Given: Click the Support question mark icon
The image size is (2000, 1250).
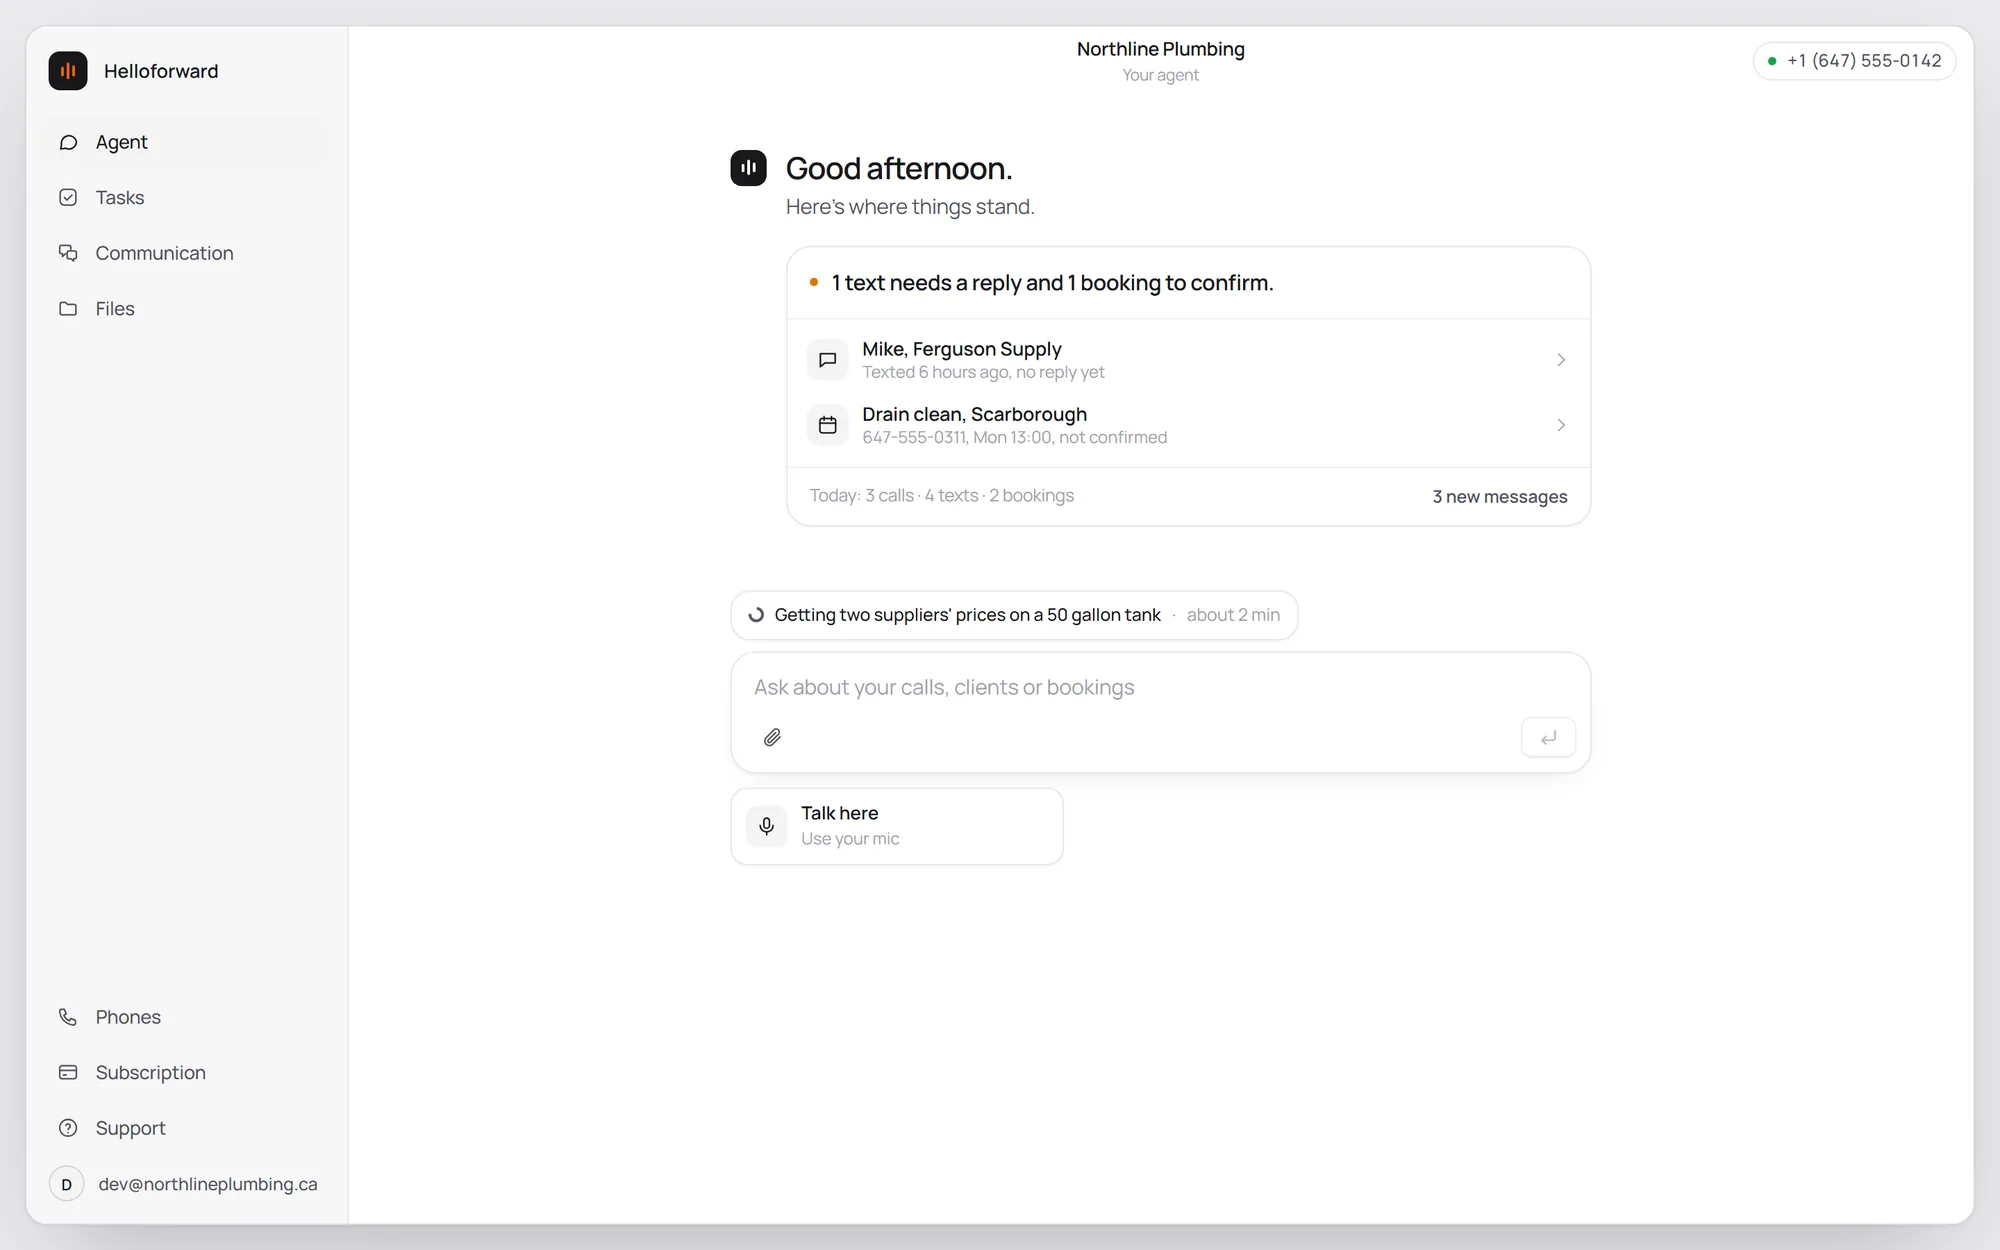Looking at the screenshot, I should pos(68,1128).
